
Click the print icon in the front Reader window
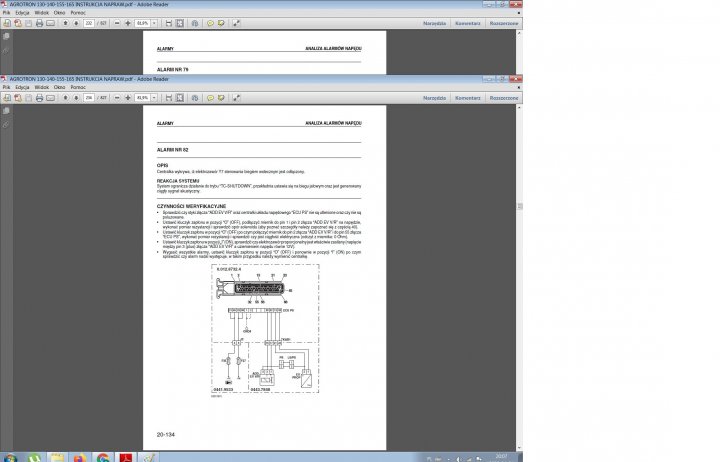[x=39, y=98]
